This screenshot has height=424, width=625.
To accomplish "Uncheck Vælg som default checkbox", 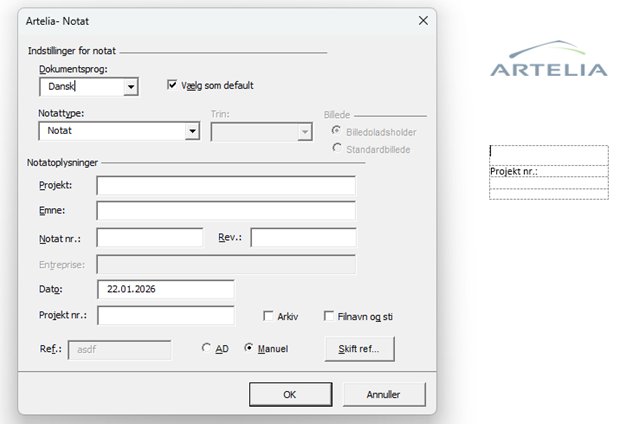I will tap(172, 85).
